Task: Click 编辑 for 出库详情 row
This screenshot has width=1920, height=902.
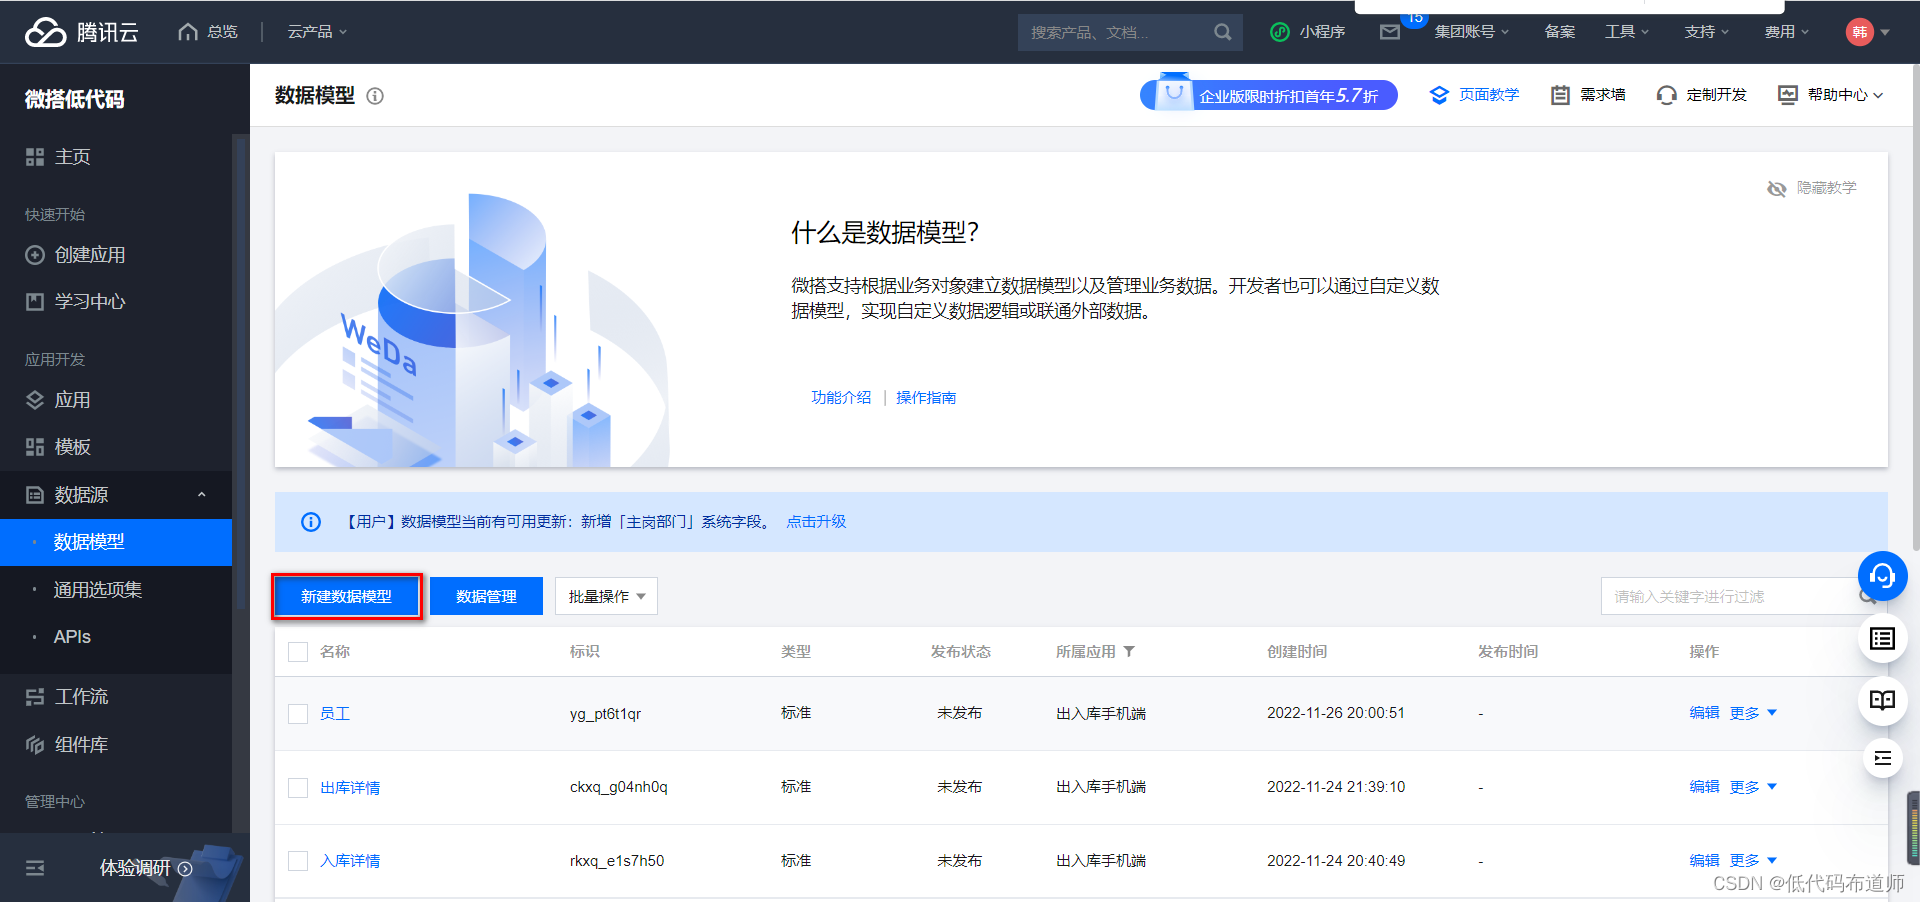Action: (1704, 787)
